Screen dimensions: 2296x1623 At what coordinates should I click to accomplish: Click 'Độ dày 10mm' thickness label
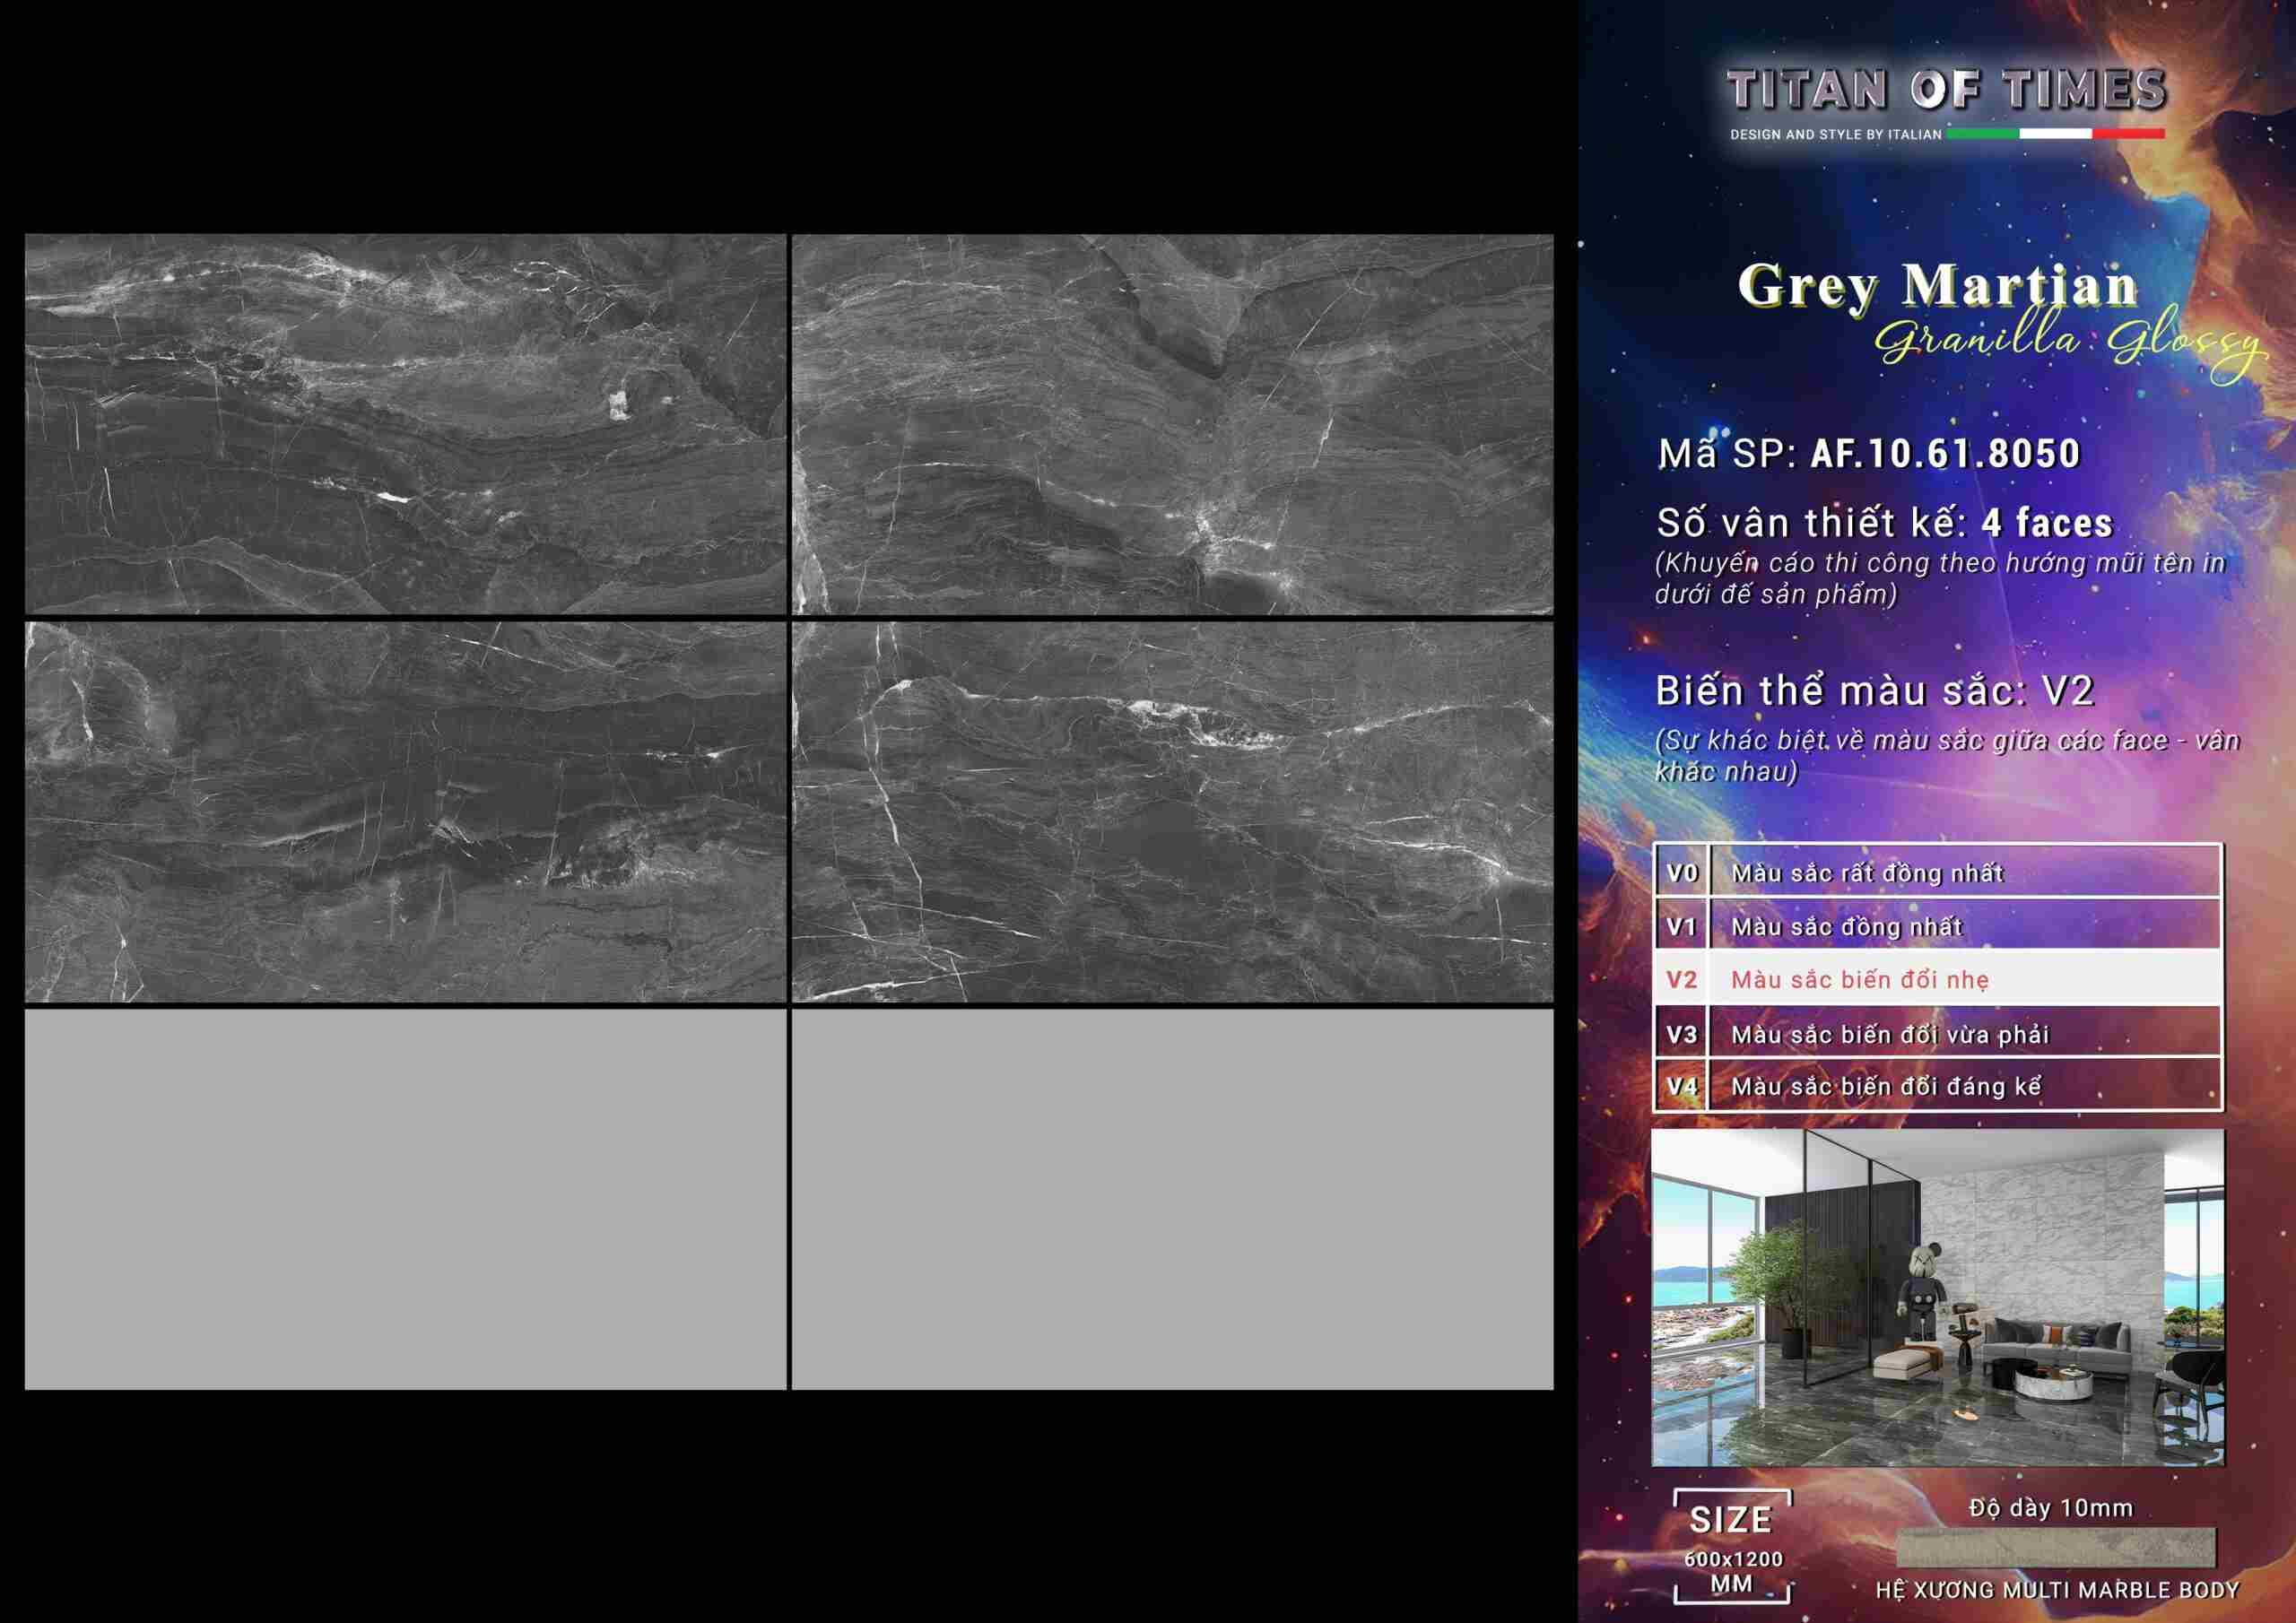pos(2051,1507)
